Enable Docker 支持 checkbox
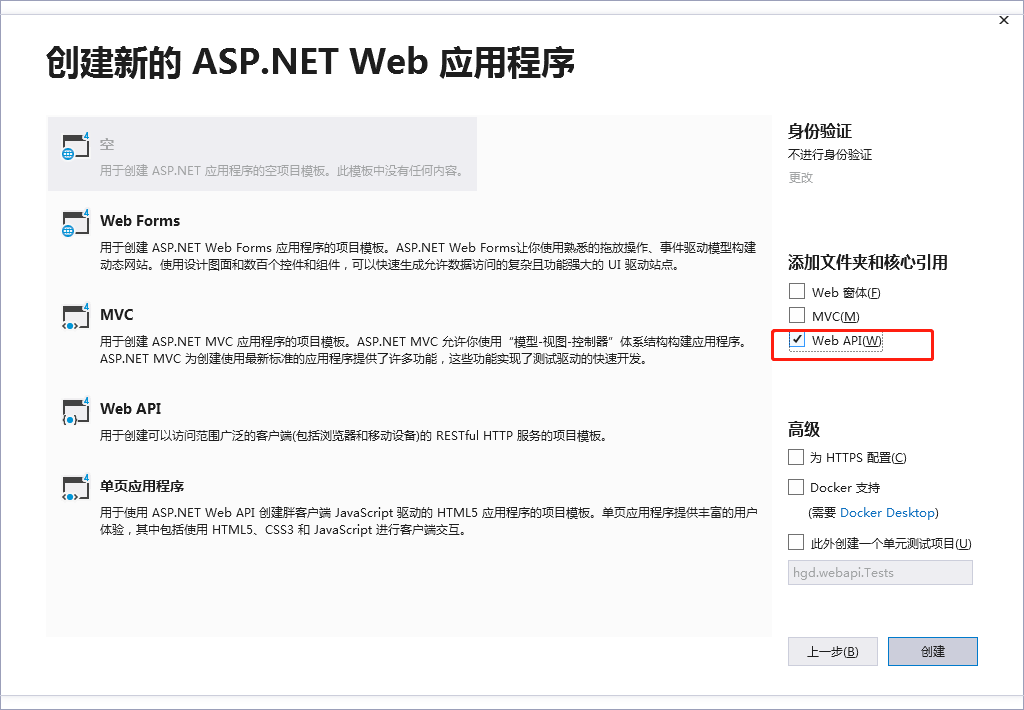1024x710 pixels. [794, 486]
